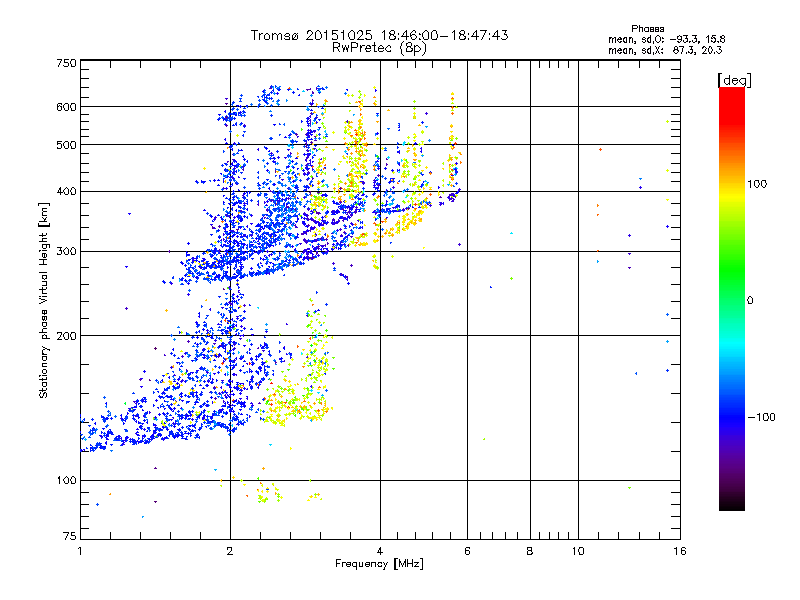The height and width of the screenshot is (600, 800).
Task: Click the x-axis label "2"
Action: coord(230,551)
